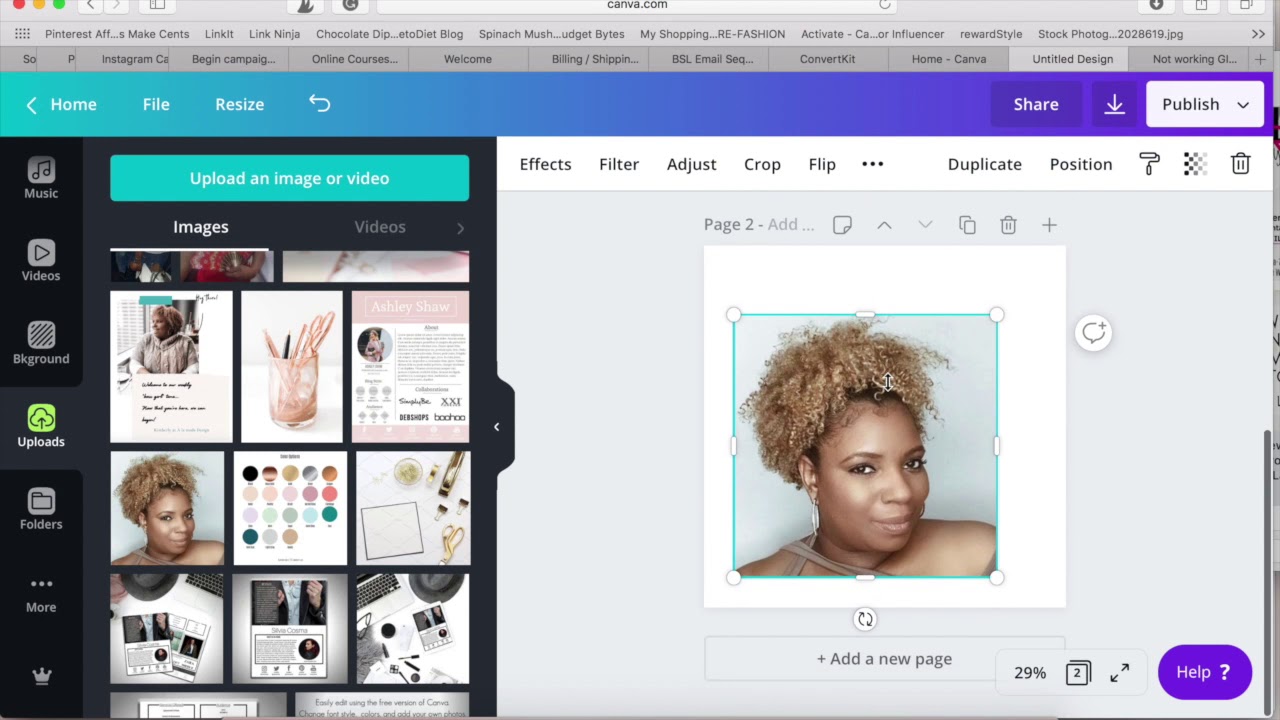Open the Flip option

pos(822,164)
